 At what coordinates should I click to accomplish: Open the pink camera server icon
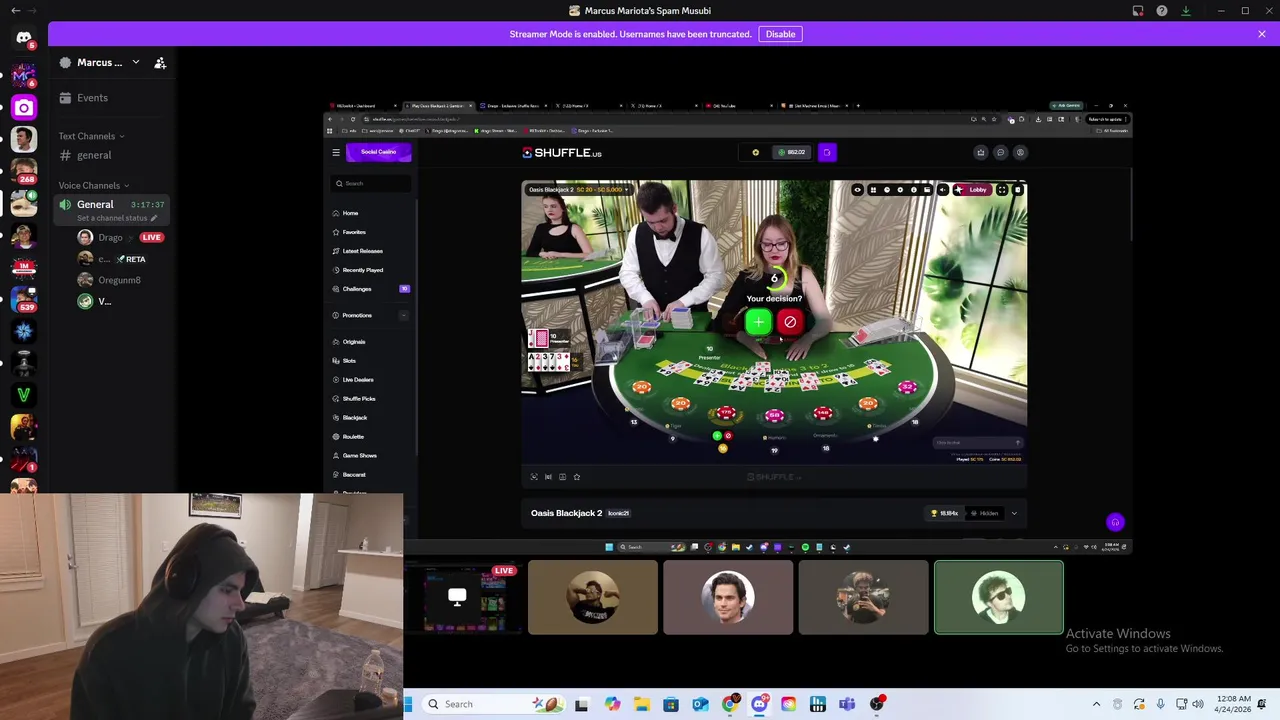23,107
